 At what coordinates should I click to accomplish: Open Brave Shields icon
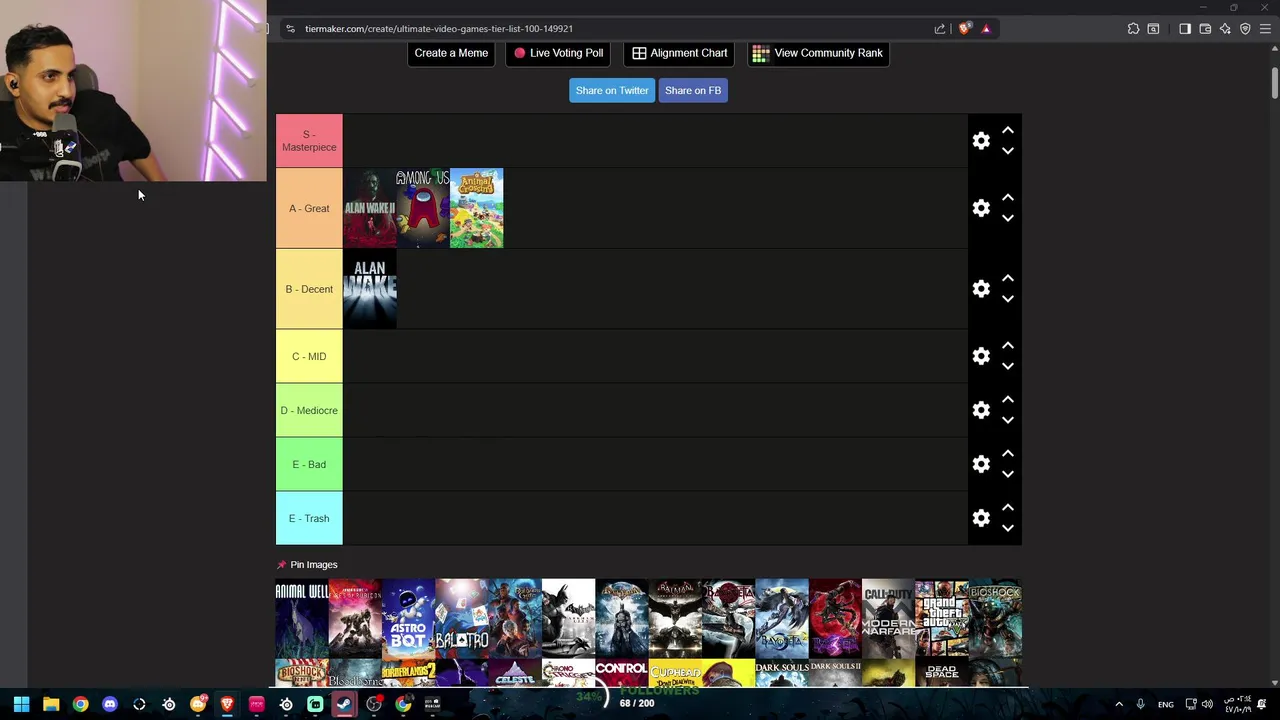point(964,29)
